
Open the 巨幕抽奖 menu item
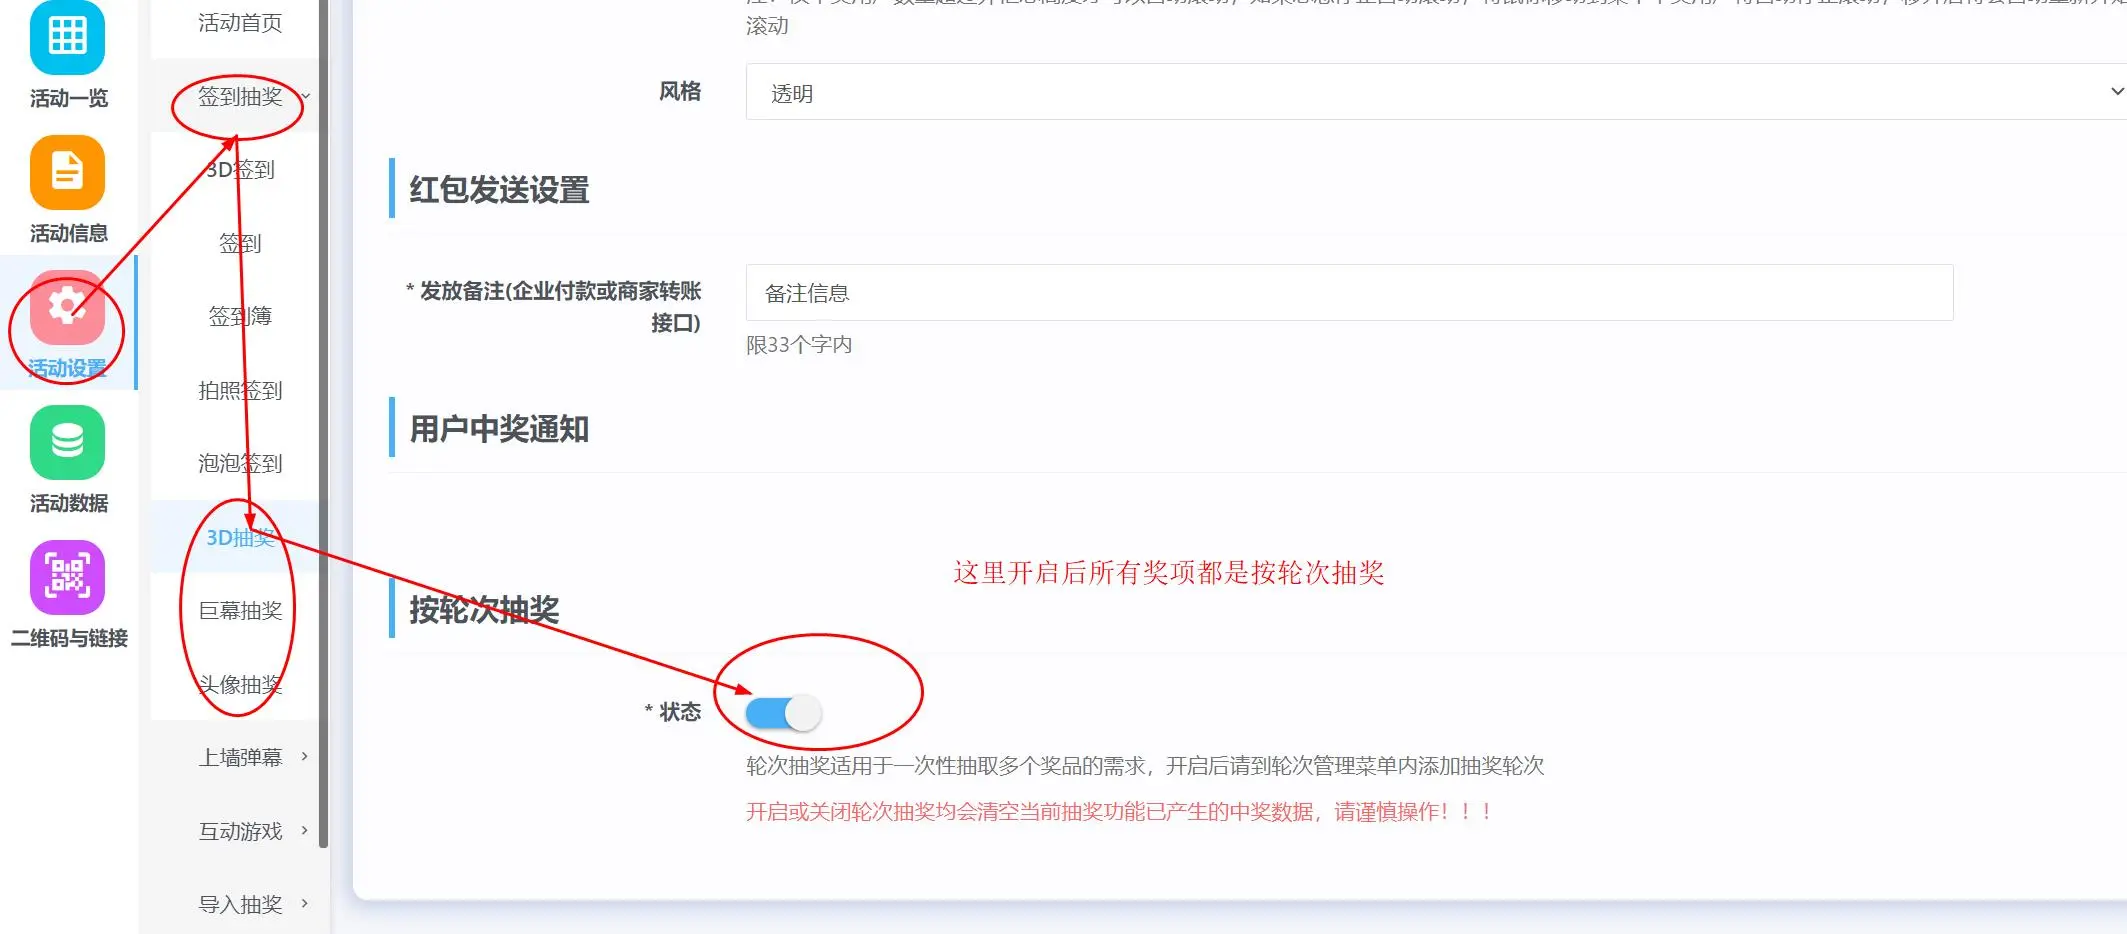[240, 610]
